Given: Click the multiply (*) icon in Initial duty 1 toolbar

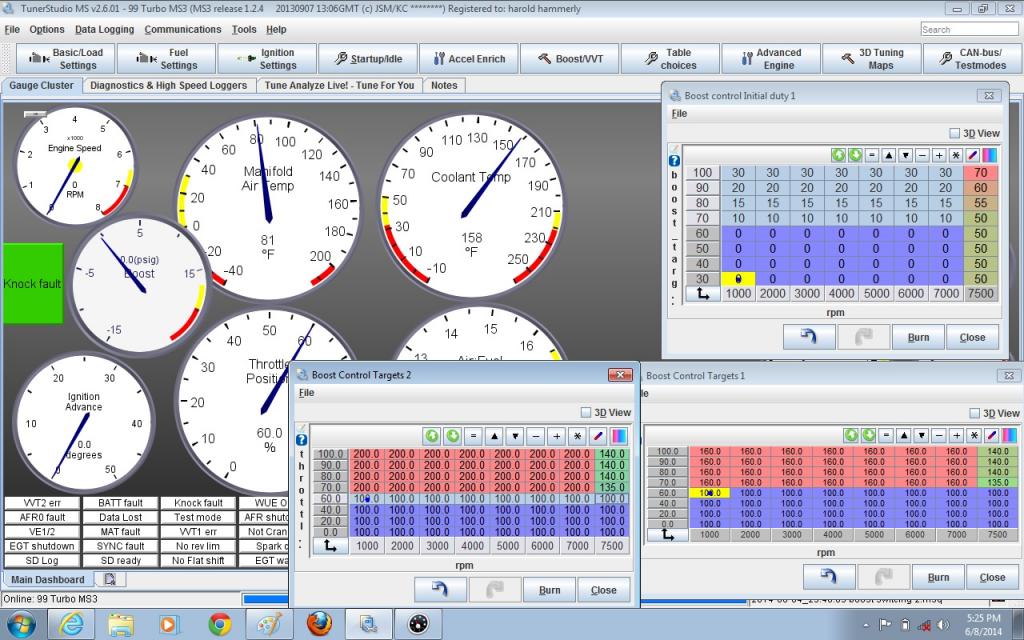Looking at the screenshot, I should coord(955,155).
